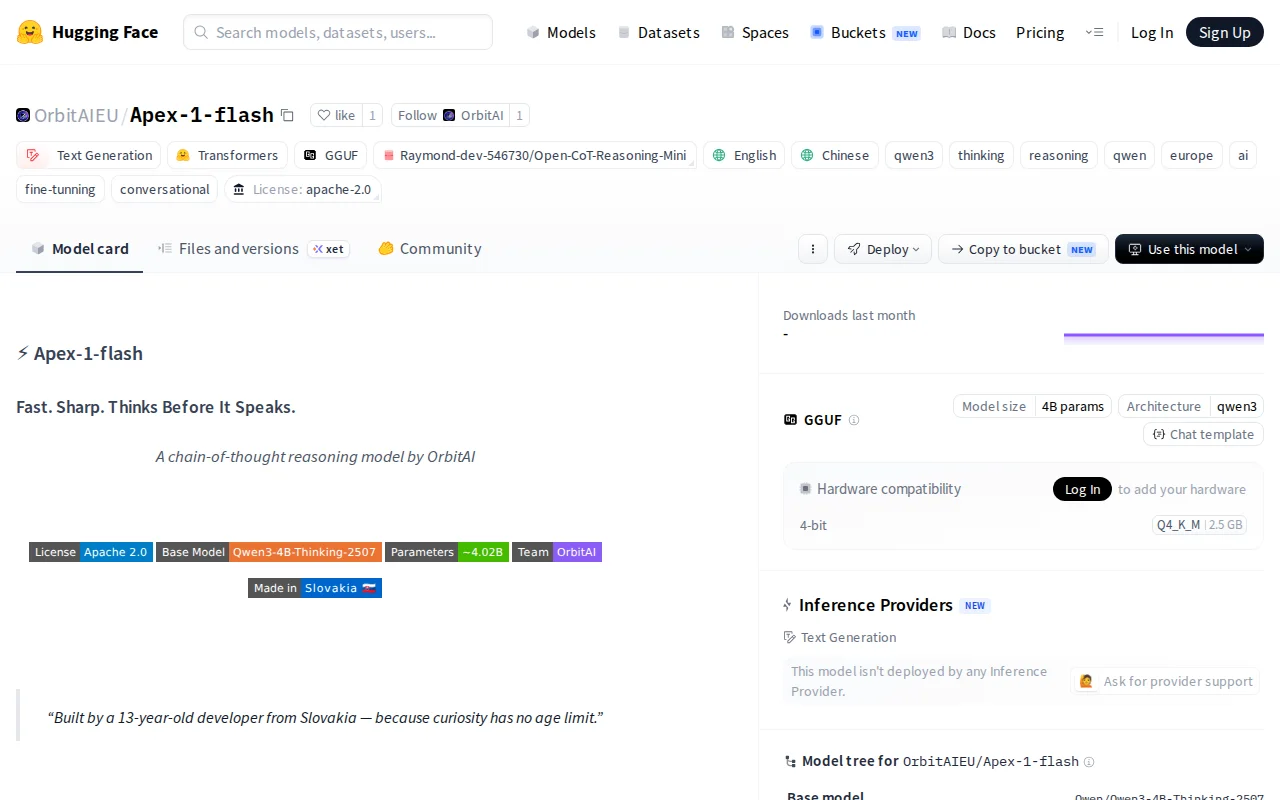Click the qwen tag
1280x800 pixels.
point(1130,155)
